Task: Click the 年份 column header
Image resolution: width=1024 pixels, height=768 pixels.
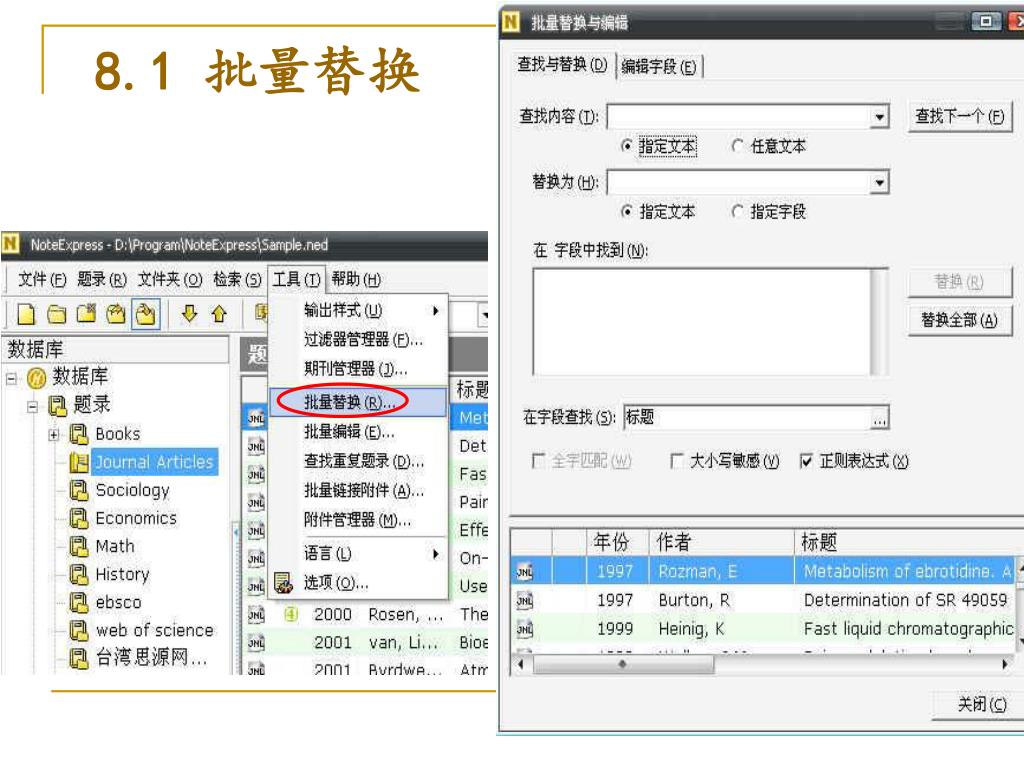Action: coord(611,541)
